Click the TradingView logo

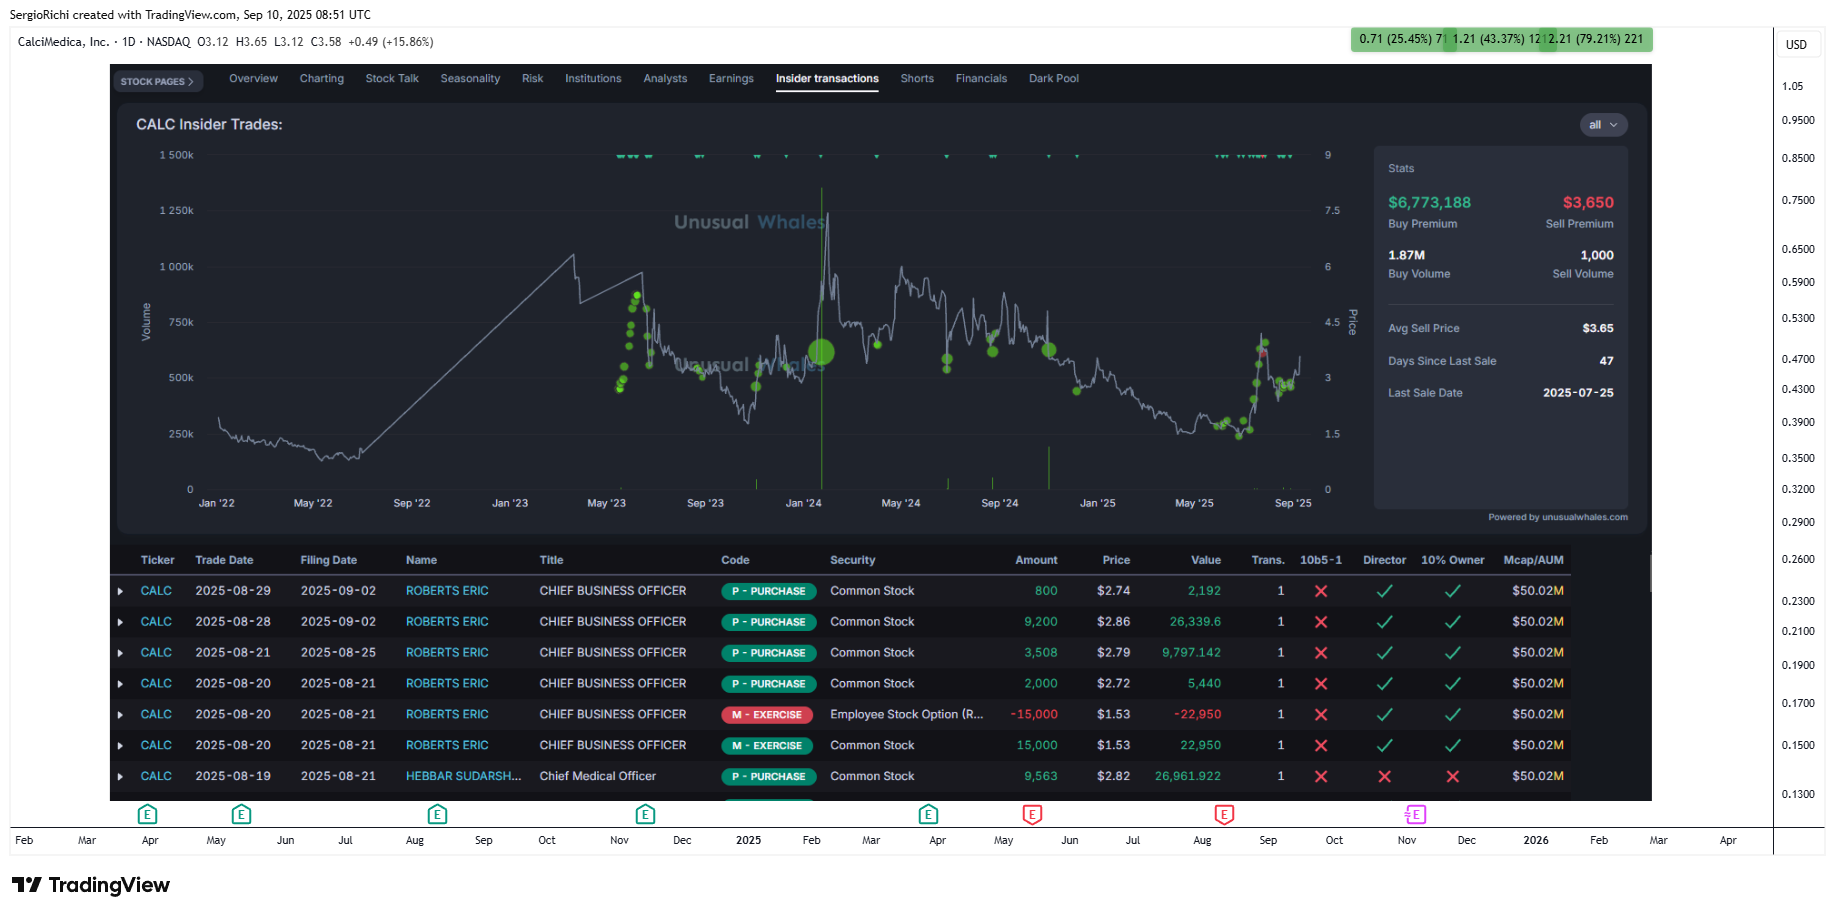(91, 885)
